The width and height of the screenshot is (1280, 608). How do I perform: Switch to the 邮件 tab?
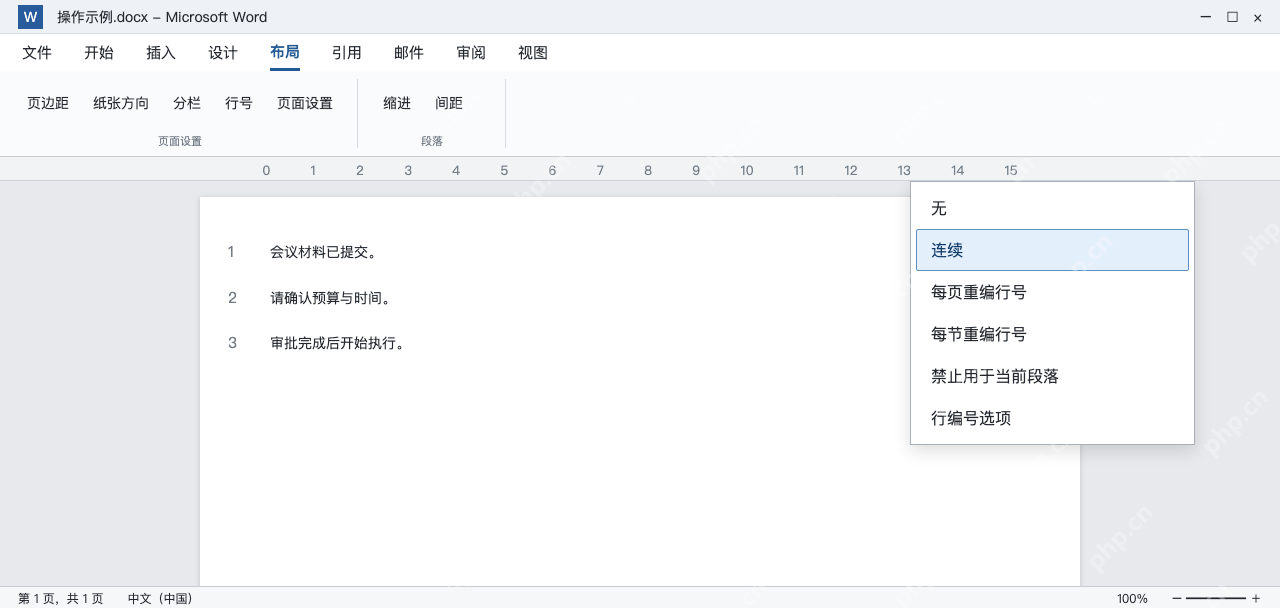[409, 53]
